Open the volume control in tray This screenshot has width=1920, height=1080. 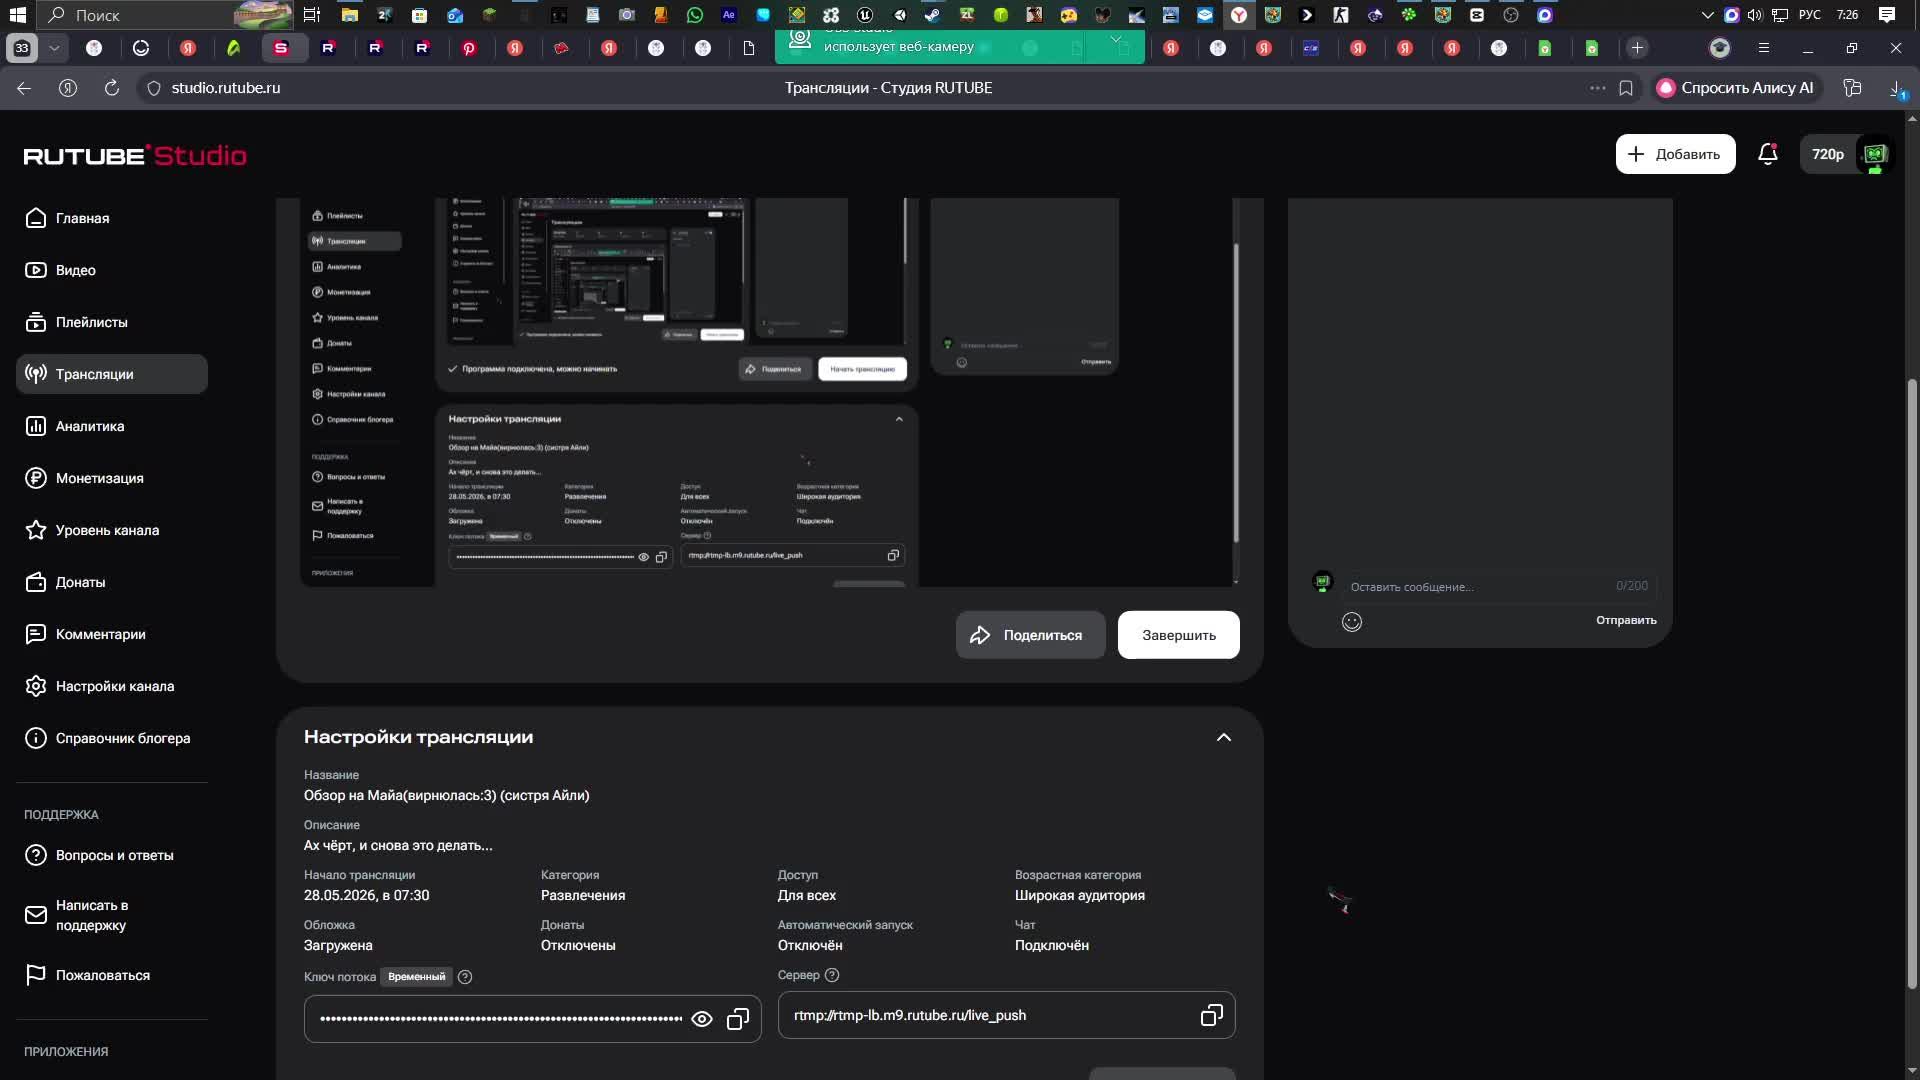click(1755, 15)
